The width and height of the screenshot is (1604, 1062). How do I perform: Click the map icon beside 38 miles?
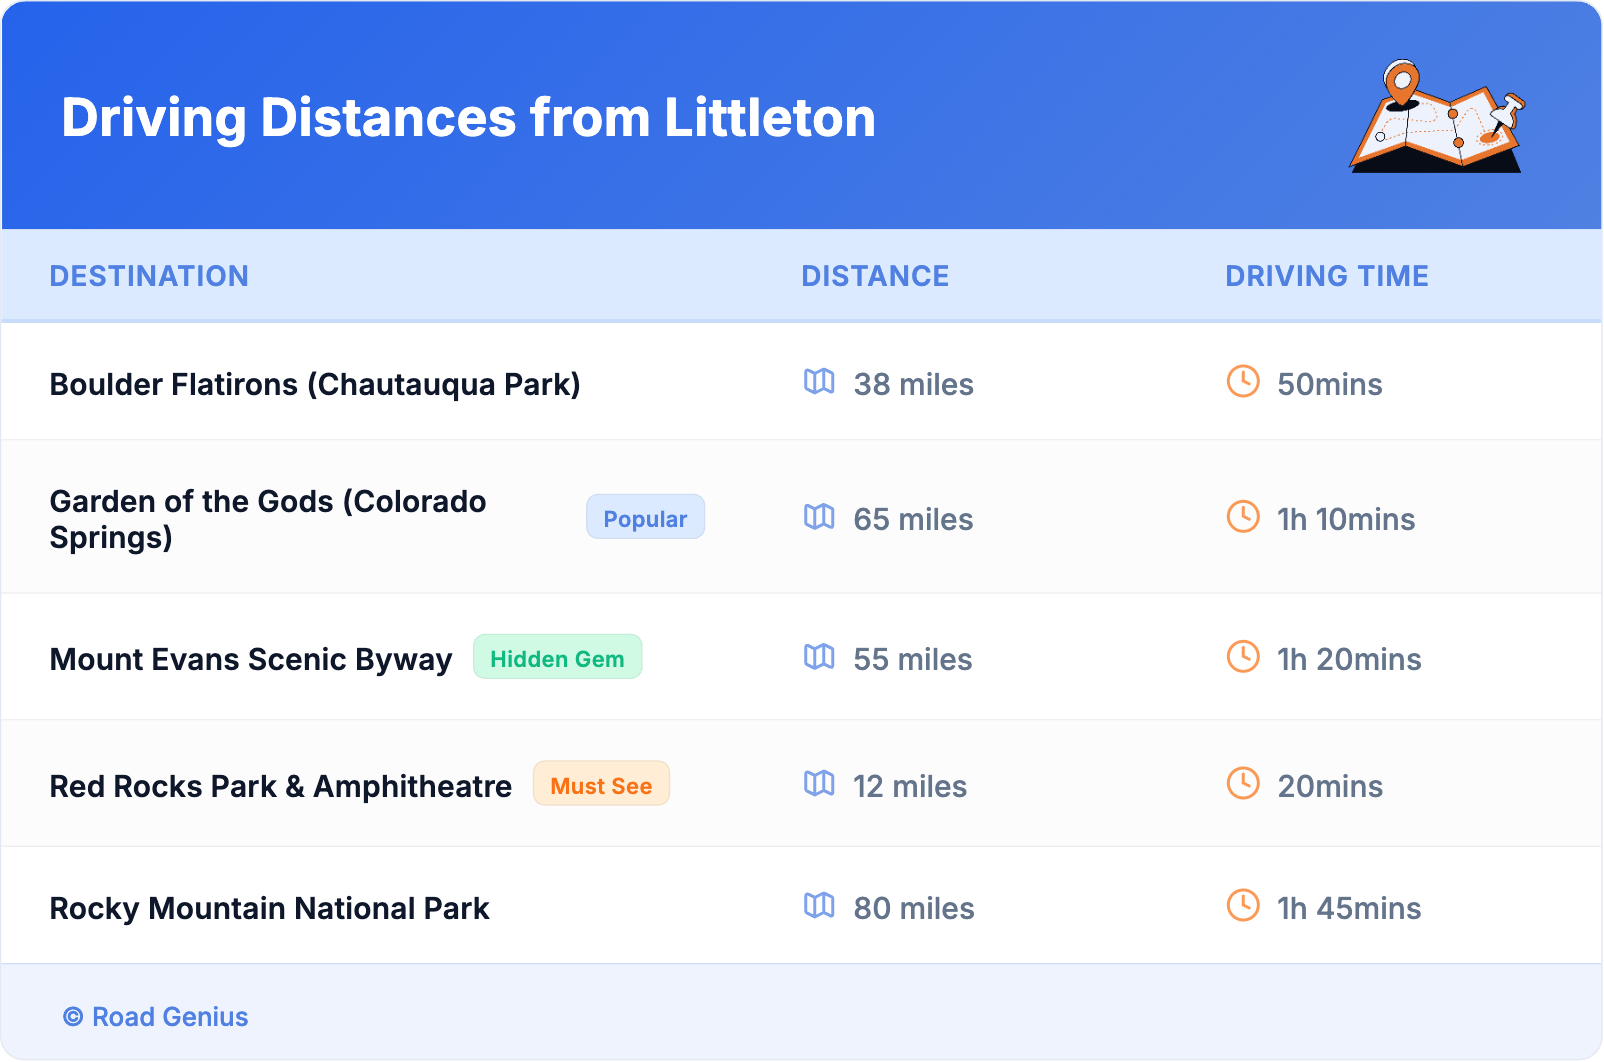pos(819,382)
